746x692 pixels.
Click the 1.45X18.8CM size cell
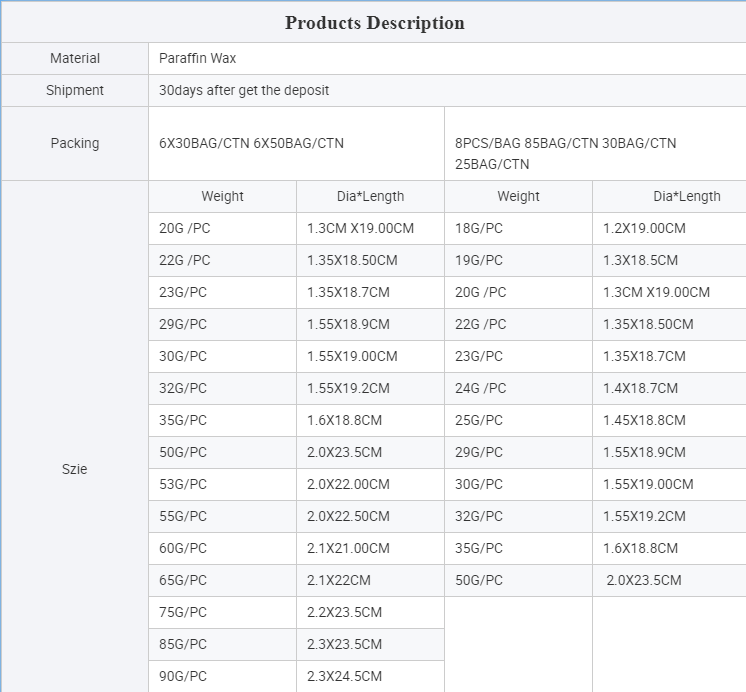point(669,420)
